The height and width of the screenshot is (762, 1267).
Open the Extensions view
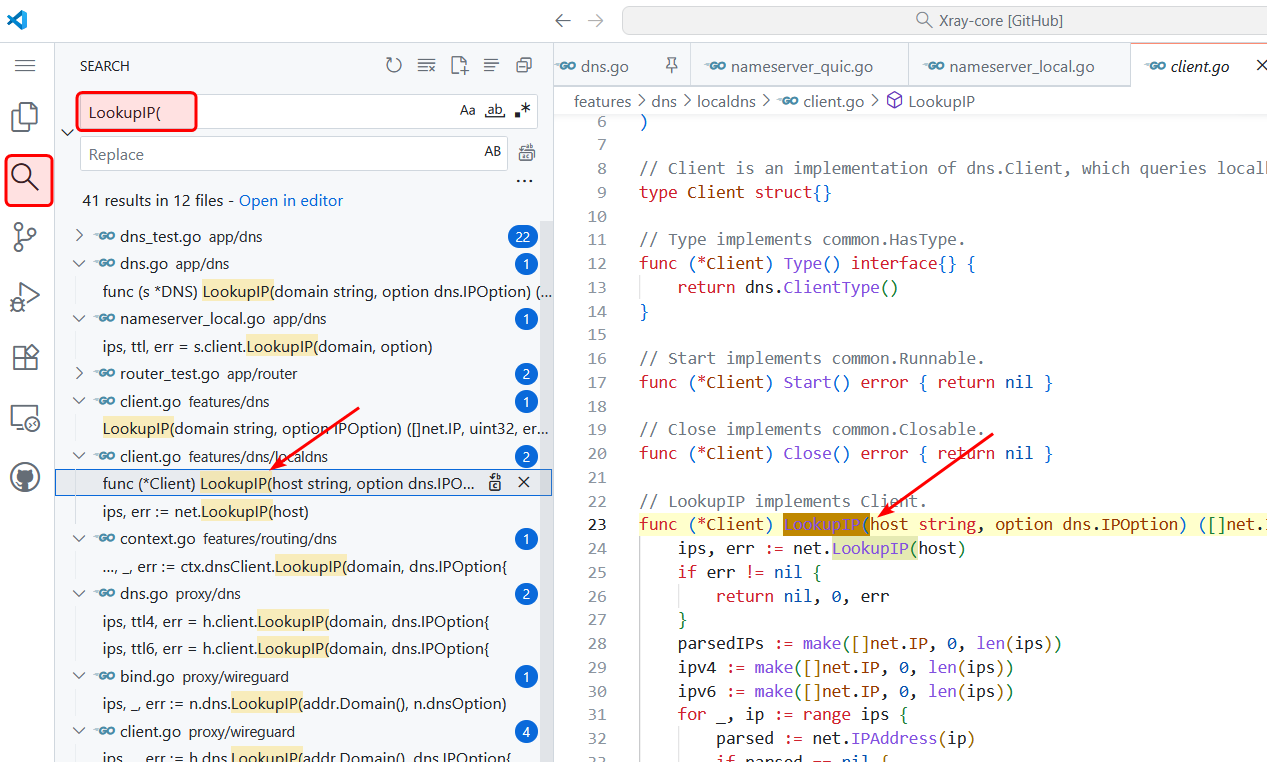25,357
